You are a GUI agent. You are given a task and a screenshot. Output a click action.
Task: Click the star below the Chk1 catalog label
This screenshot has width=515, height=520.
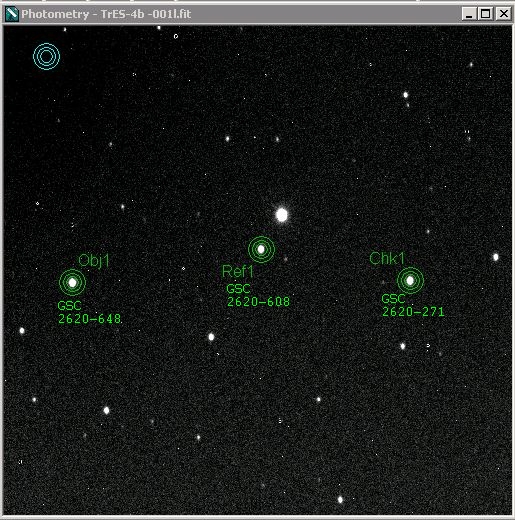click(x=403, y=346)
